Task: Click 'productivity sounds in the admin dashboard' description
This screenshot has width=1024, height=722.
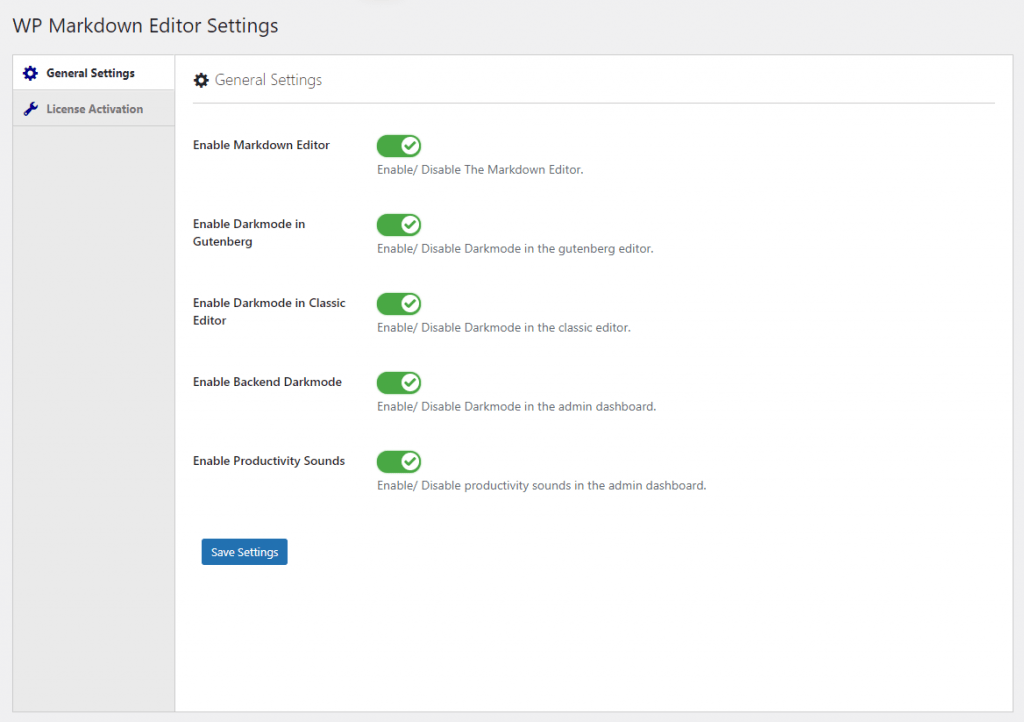Action: [x=541, y=486]
